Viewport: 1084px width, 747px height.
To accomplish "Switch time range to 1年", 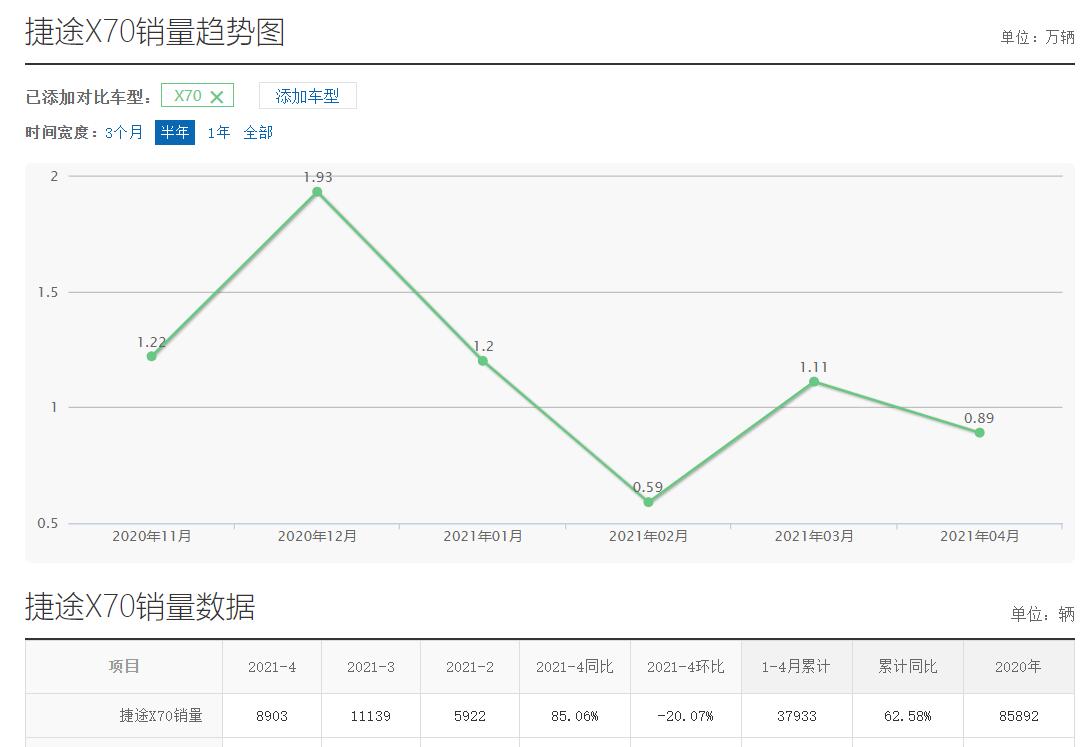I will (x=218, y=132).
